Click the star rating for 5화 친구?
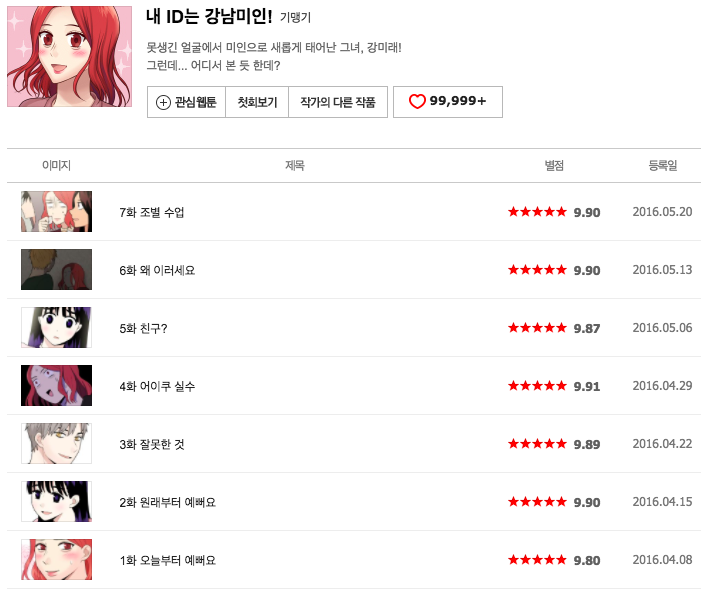The image size is (720, 595). pos(537,329)
